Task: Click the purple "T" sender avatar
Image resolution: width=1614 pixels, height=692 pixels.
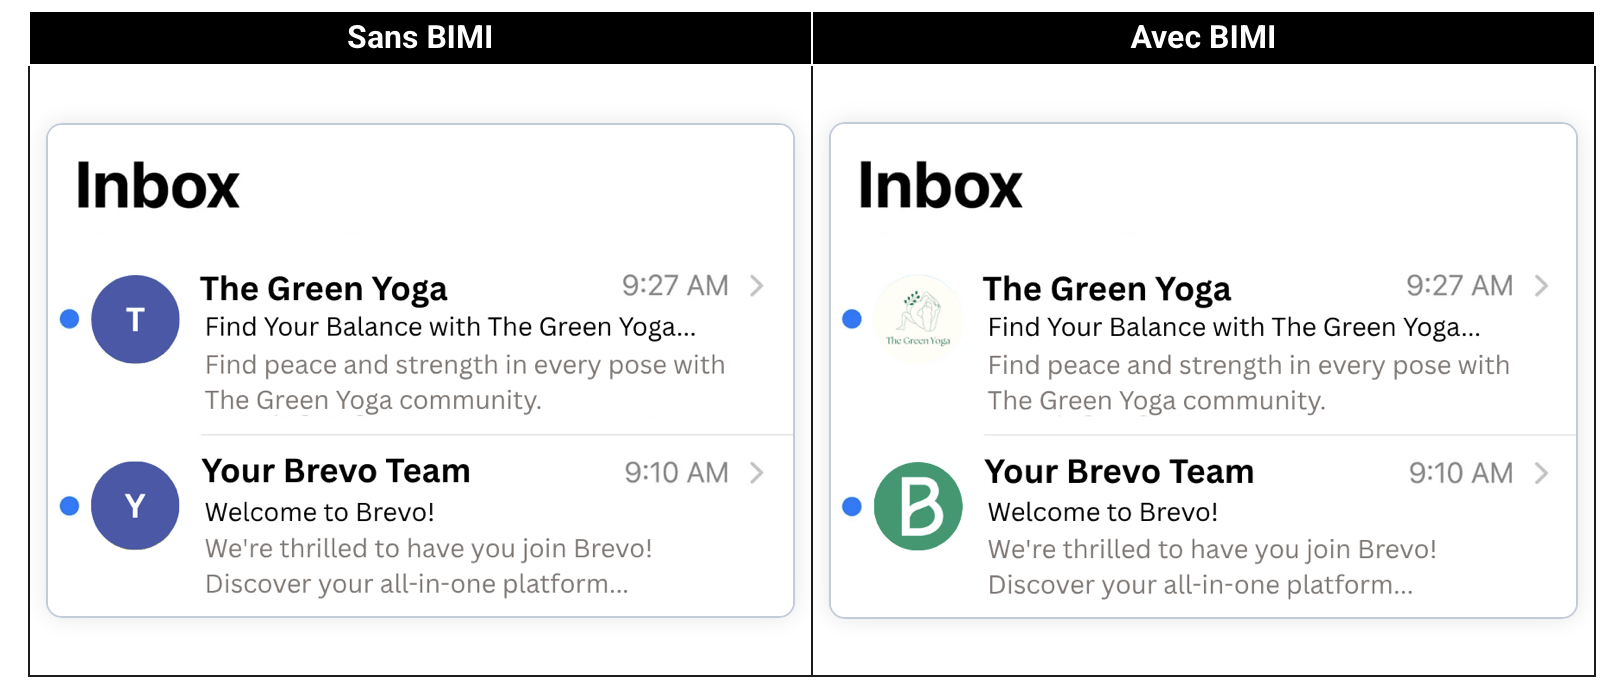Action: click(x=135, y=319)
